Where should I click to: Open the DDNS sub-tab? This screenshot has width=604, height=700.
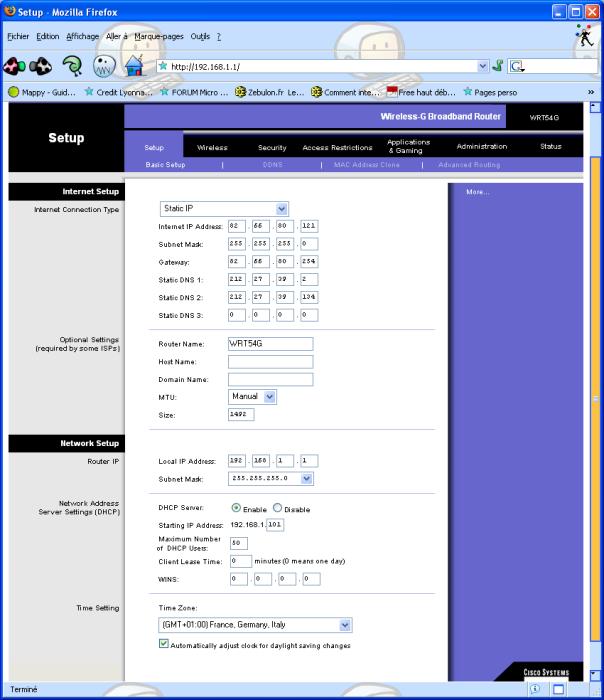272,164
